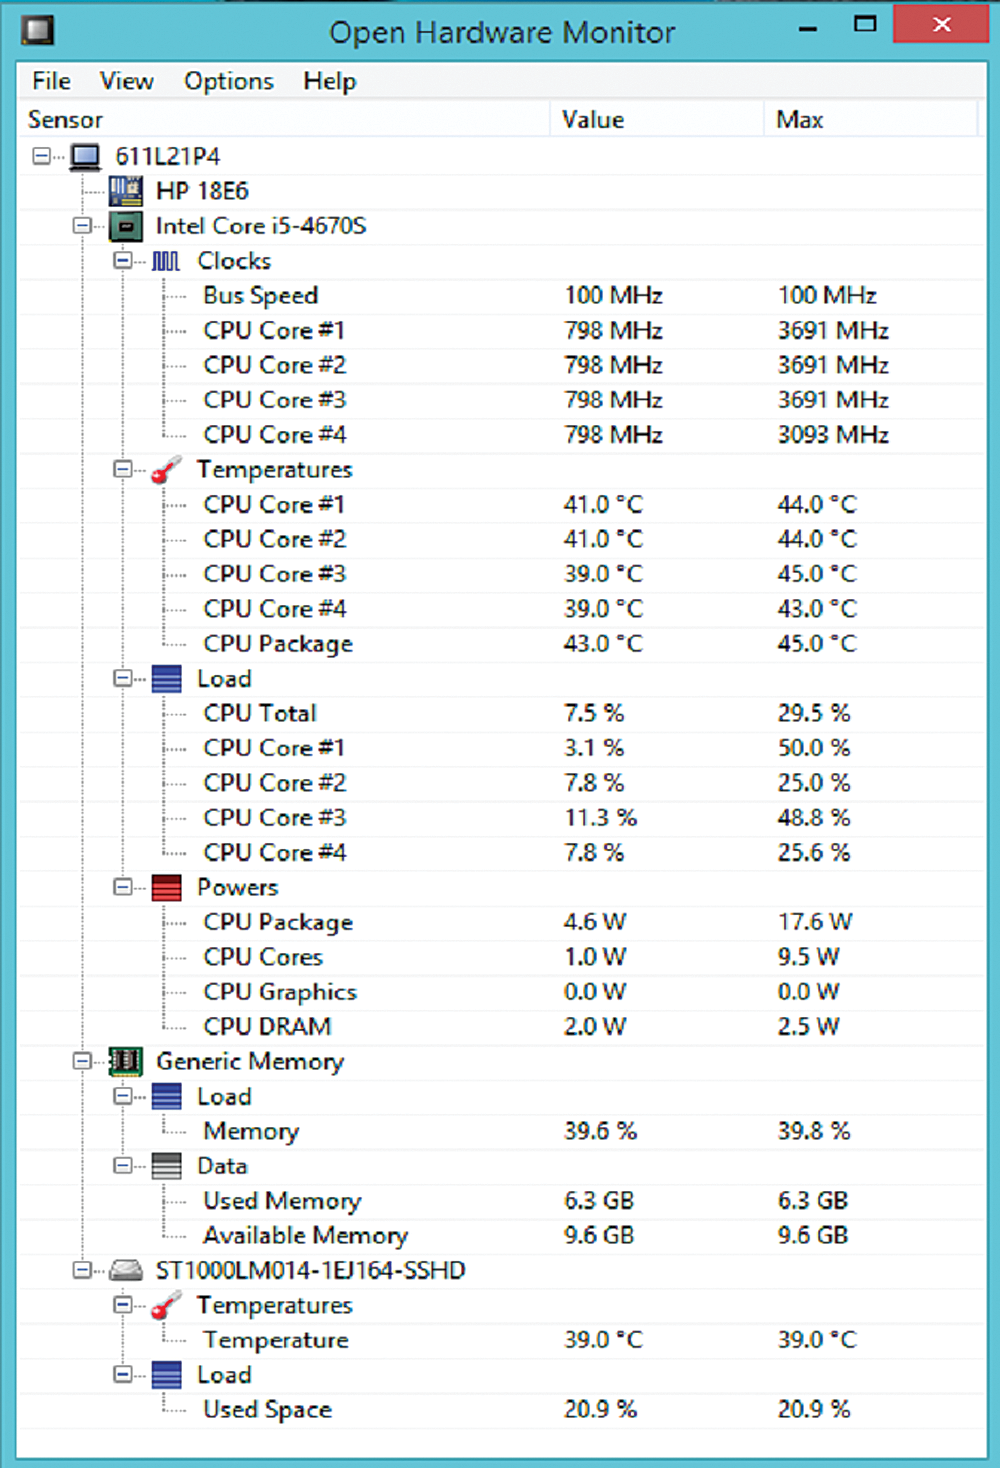Image resolution: width=1000 pixels, height=1468 pixels.
Task: Click the ST1000LM014 hard drive icon
Action: [126, 1271]
